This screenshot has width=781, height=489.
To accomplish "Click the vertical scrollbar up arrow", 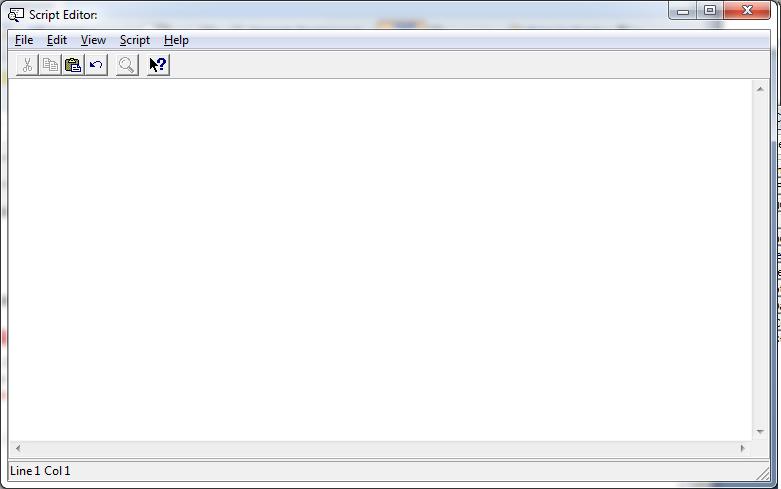I will [x=760, y=89].
